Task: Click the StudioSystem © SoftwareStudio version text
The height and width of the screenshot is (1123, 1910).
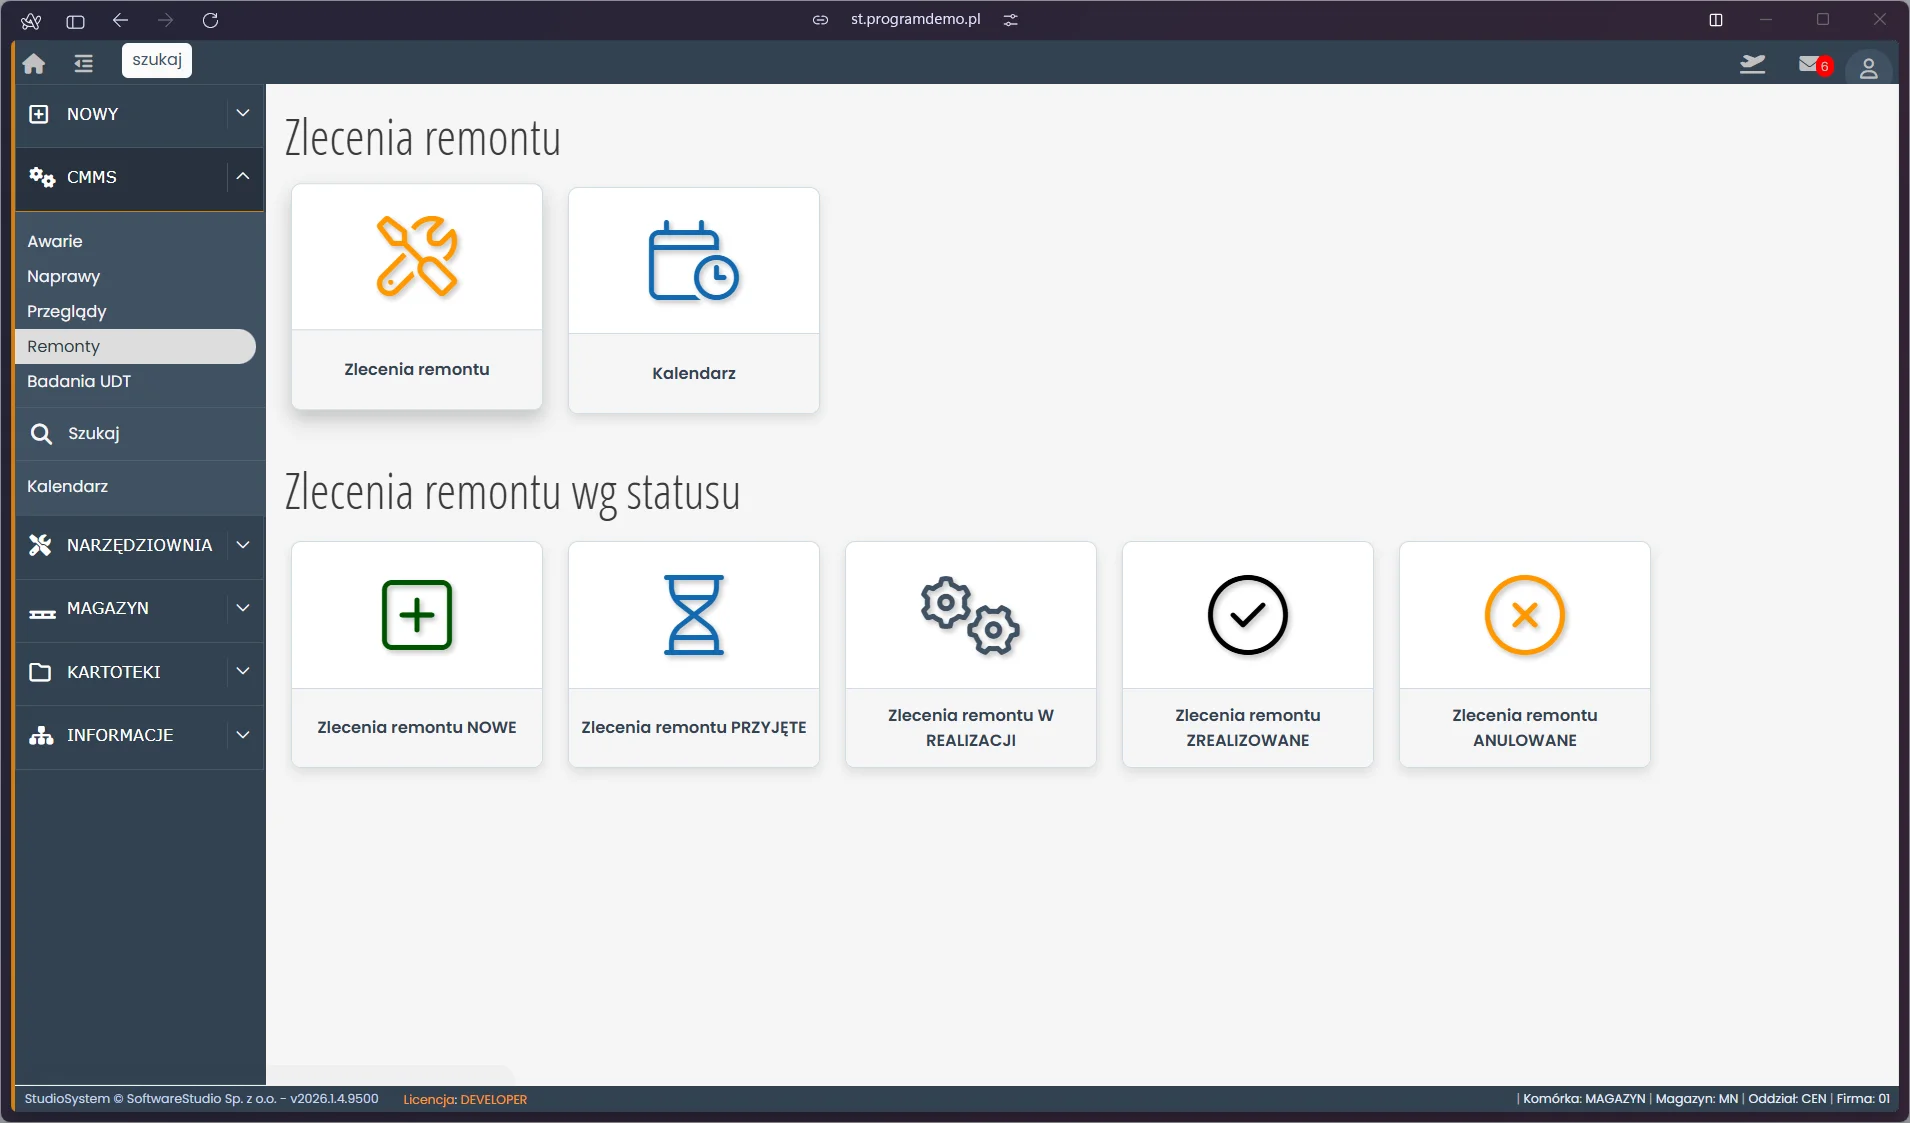Action: click(x=202, y=1099)
